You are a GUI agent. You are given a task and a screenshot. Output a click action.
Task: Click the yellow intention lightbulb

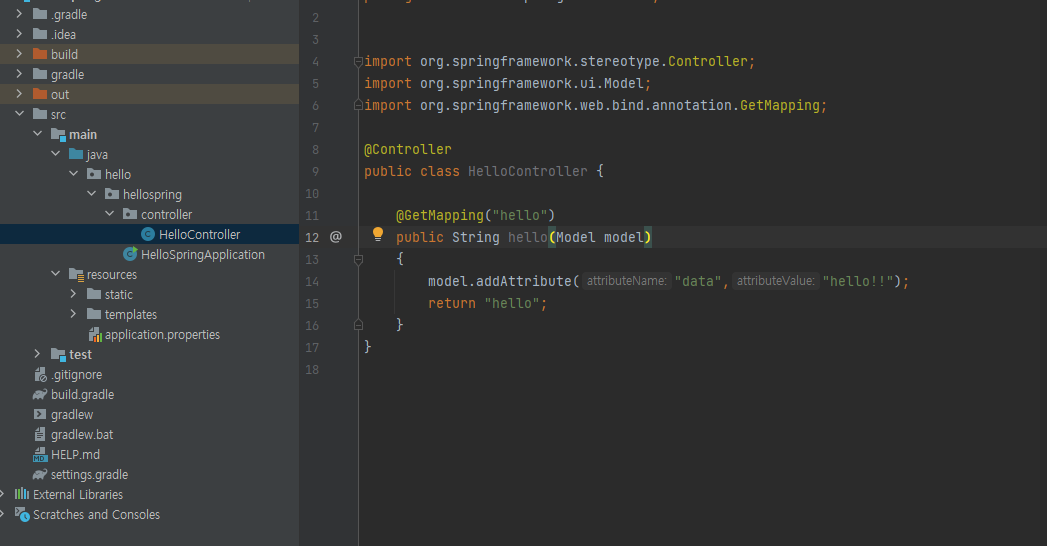pyautogui.click(x=378, y=234)
